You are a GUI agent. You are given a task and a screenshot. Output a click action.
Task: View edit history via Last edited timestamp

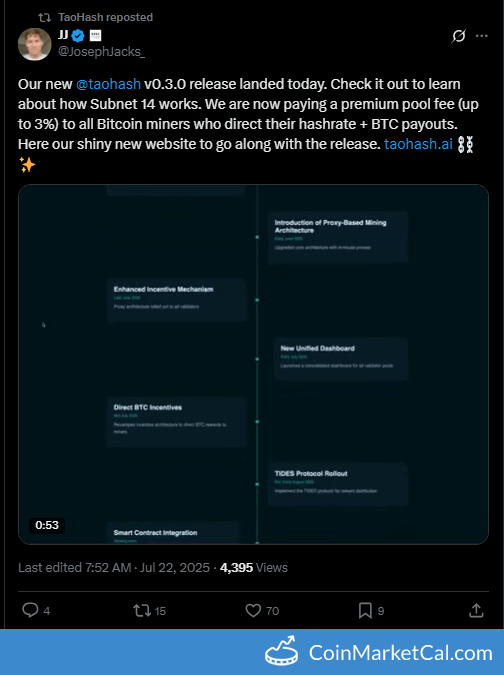point(114,567)
